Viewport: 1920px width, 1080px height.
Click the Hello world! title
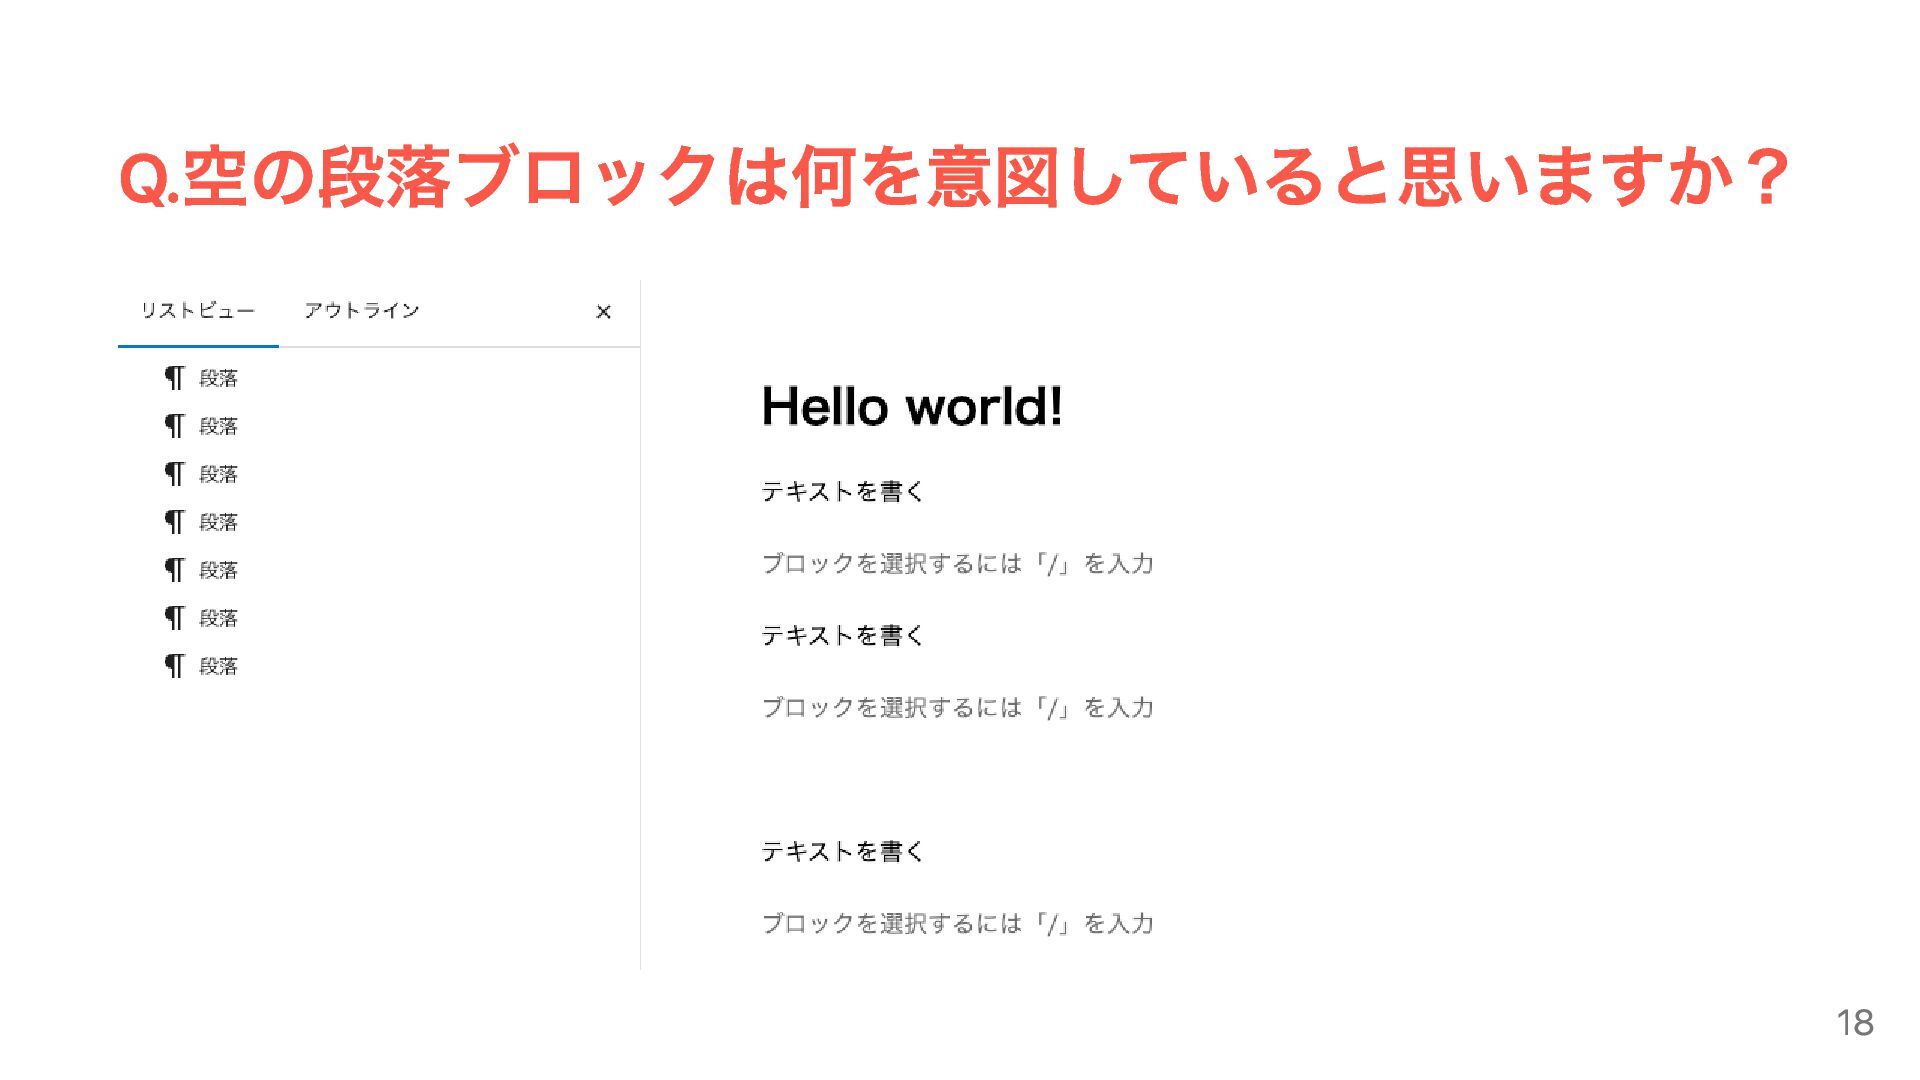tap(911, 407)
